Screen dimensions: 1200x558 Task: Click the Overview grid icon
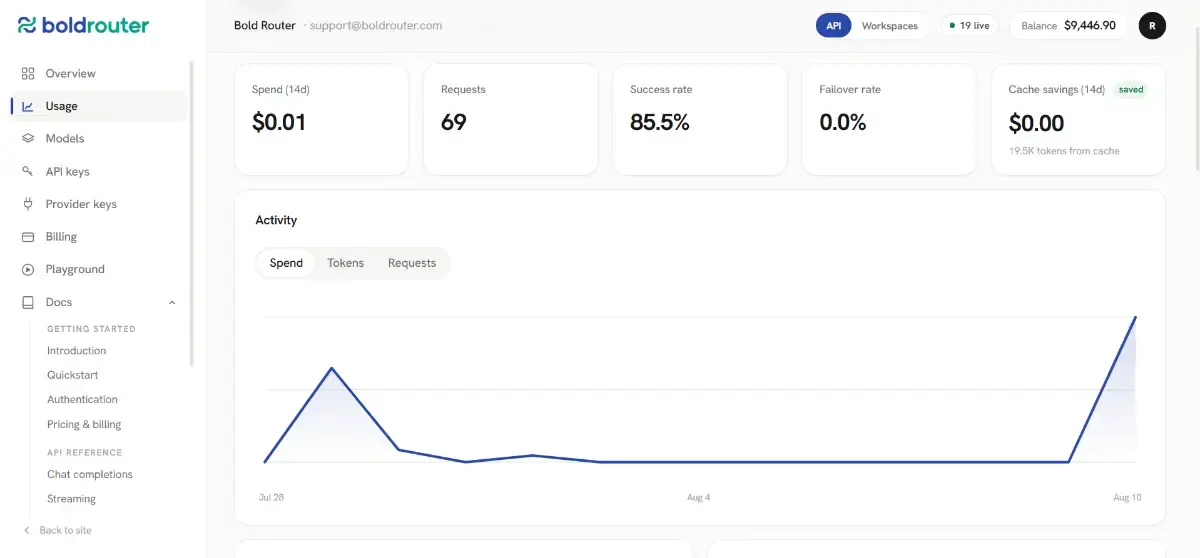[28, 73]
